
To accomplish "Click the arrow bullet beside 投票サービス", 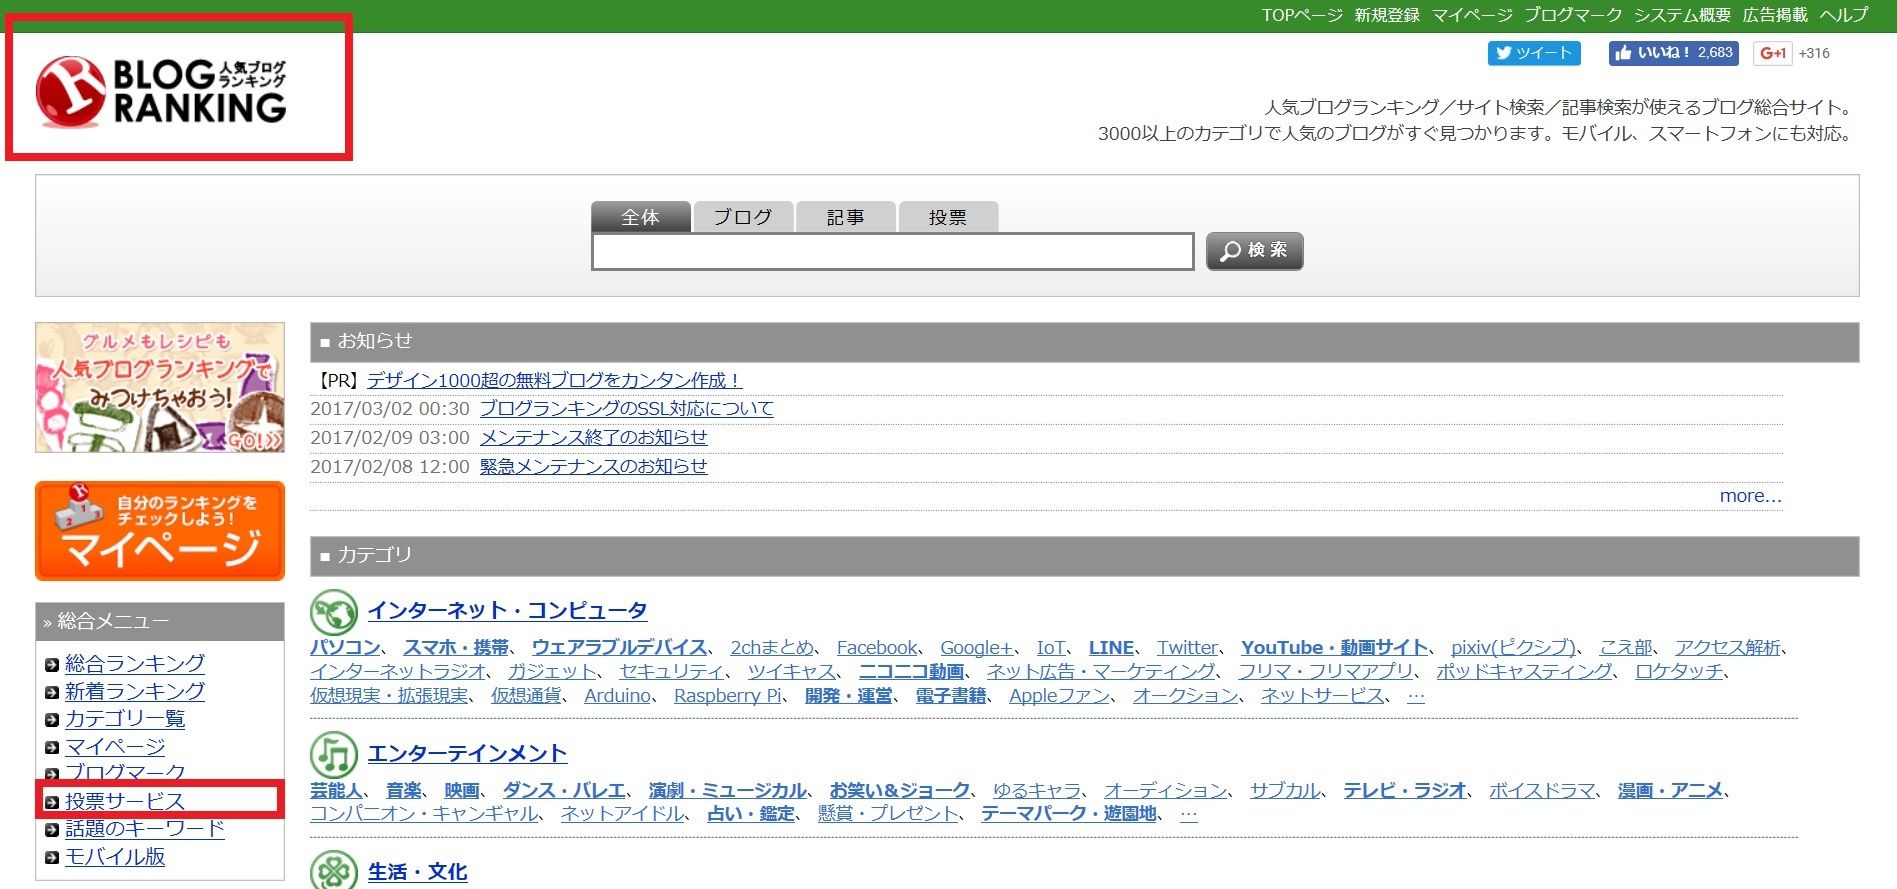I will pyautogui.click(x=52, y=802).
